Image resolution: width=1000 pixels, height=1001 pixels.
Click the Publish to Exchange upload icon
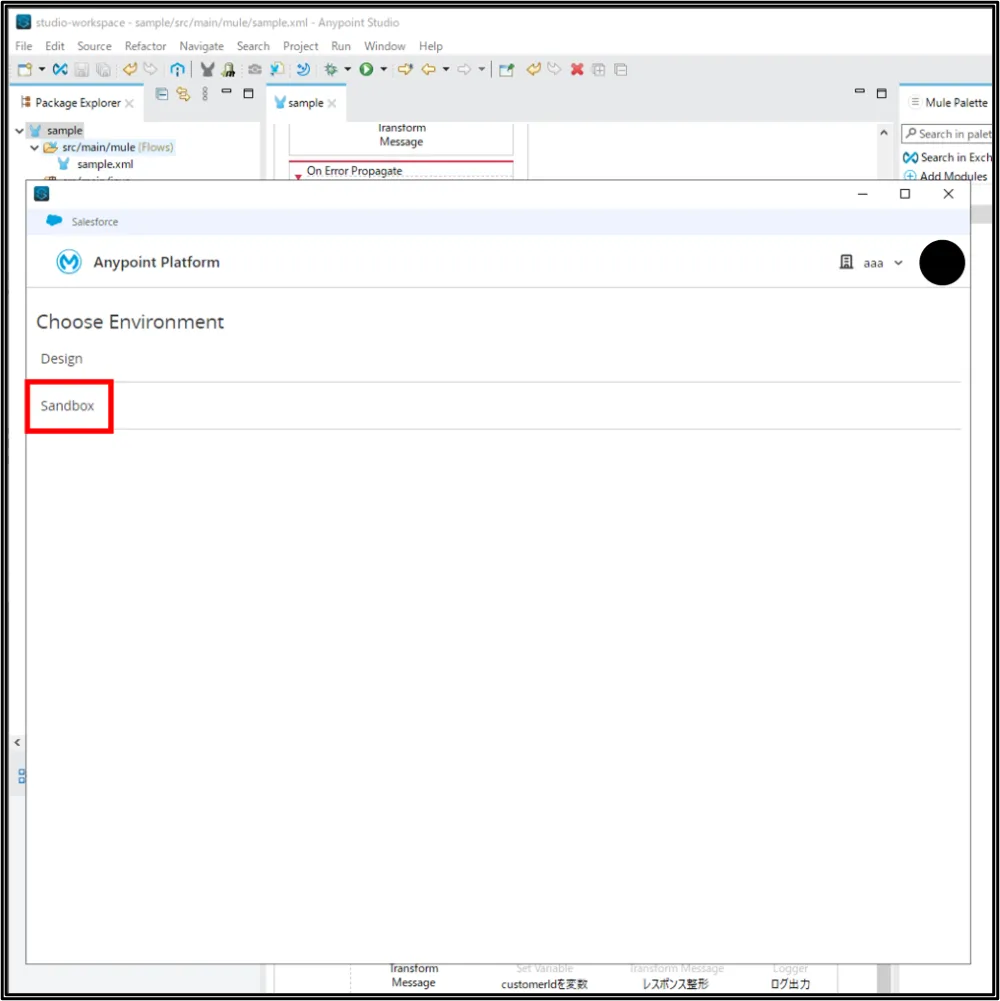pyautogui.click(x=178, y=70)
